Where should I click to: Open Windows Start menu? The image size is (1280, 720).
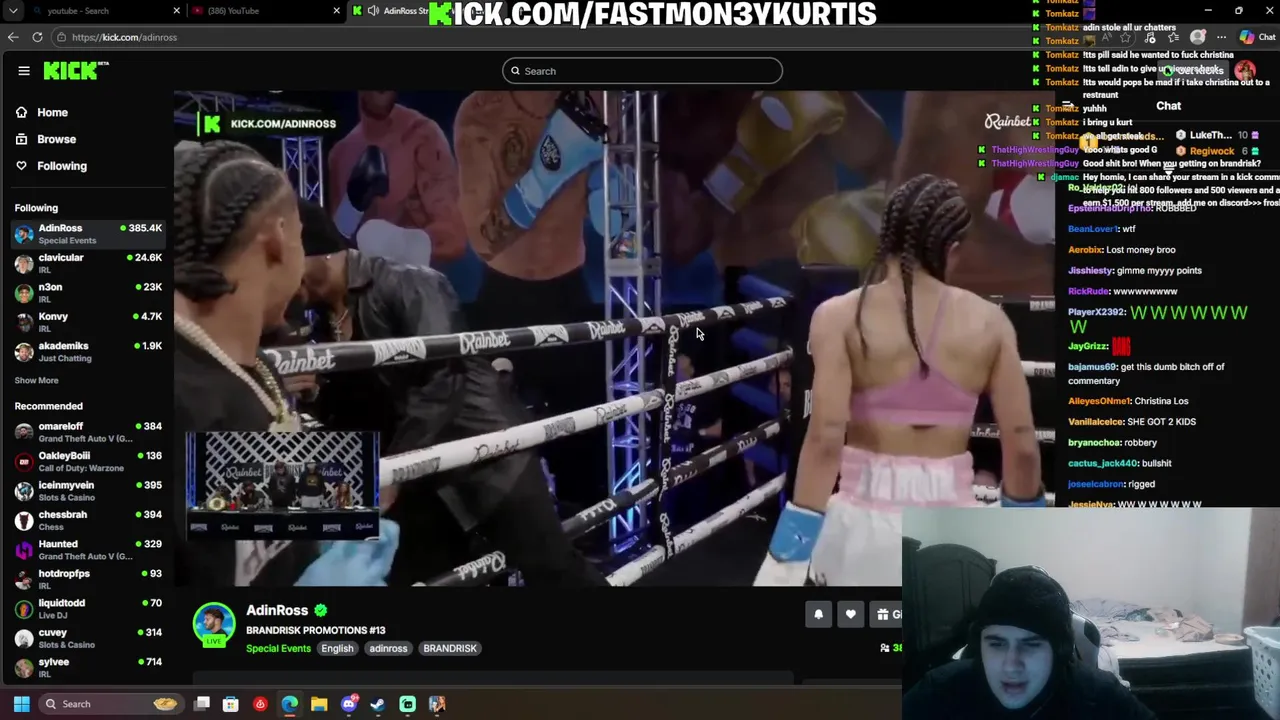(x=21, y=704)
